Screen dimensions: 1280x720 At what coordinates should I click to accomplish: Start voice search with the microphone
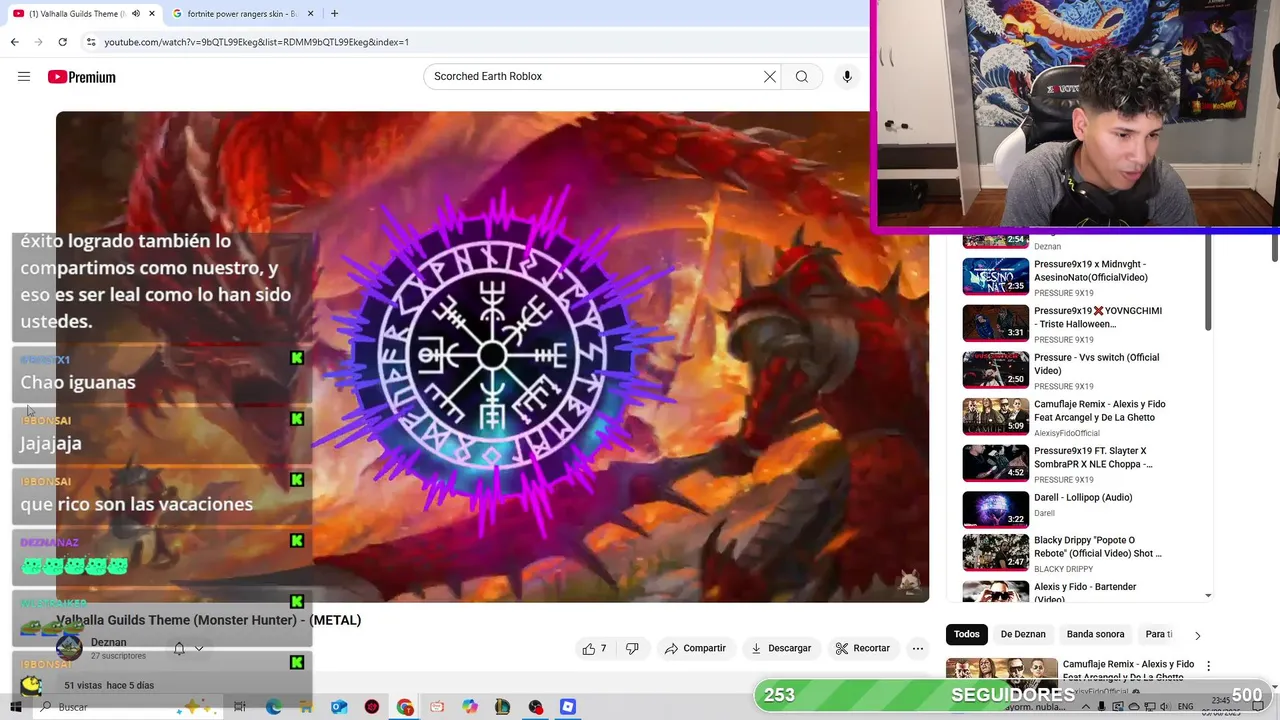847,77
